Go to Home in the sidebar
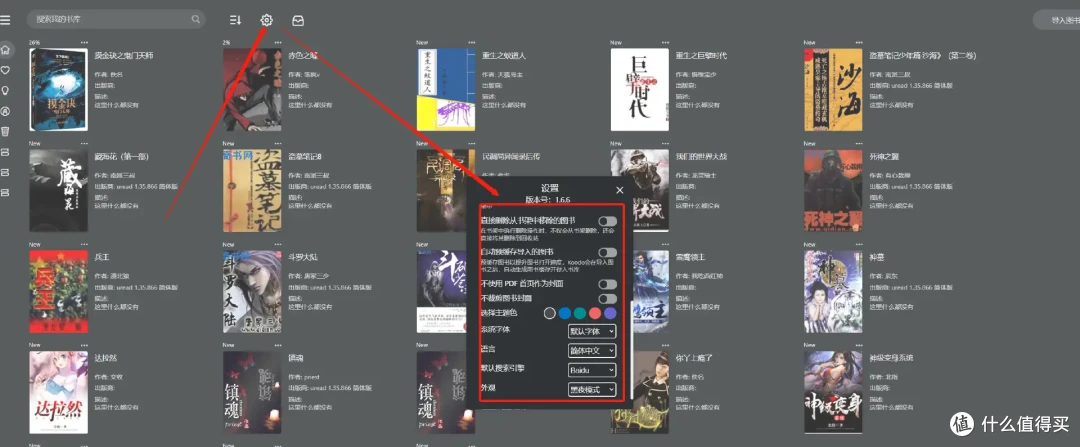Viewport: 1080px width, 447px height. click(x=6, y=50)
